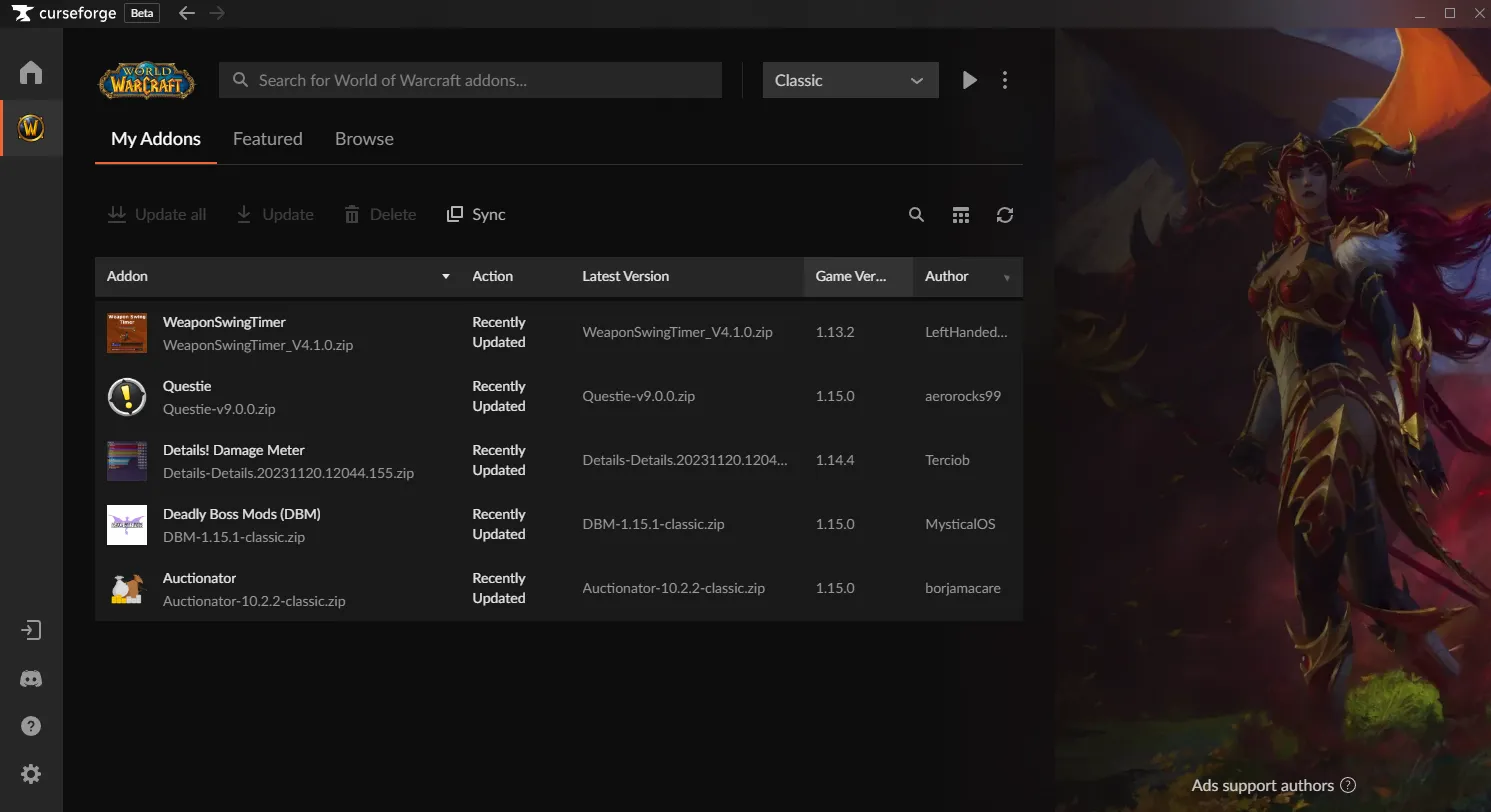1491x812 pixels.
Task: Switch to the Featured tab
Action: (x=267, y=139)
